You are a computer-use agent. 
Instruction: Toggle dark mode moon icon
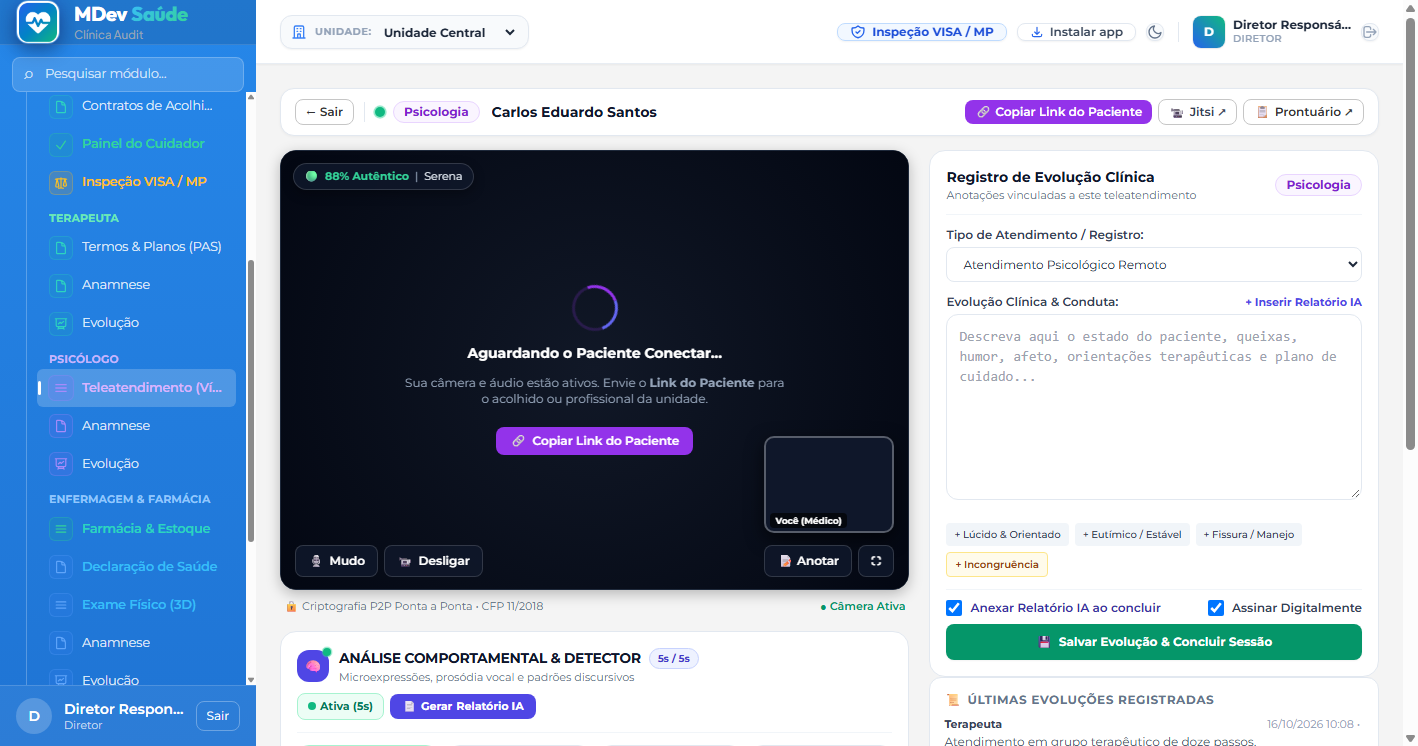tap(1155, 32)
